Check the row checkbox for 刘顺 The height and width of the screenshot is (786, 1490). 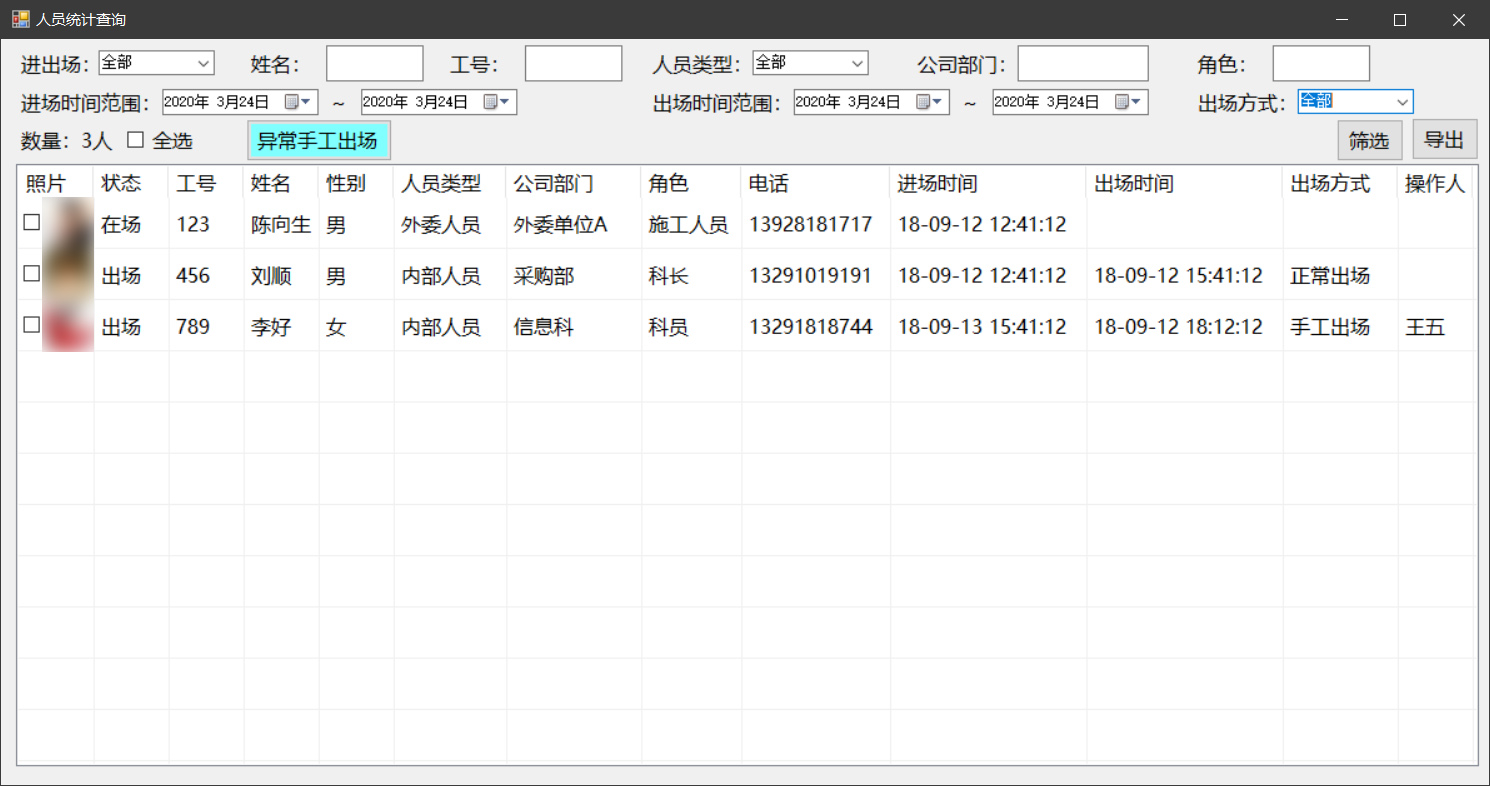click(32, 274)
